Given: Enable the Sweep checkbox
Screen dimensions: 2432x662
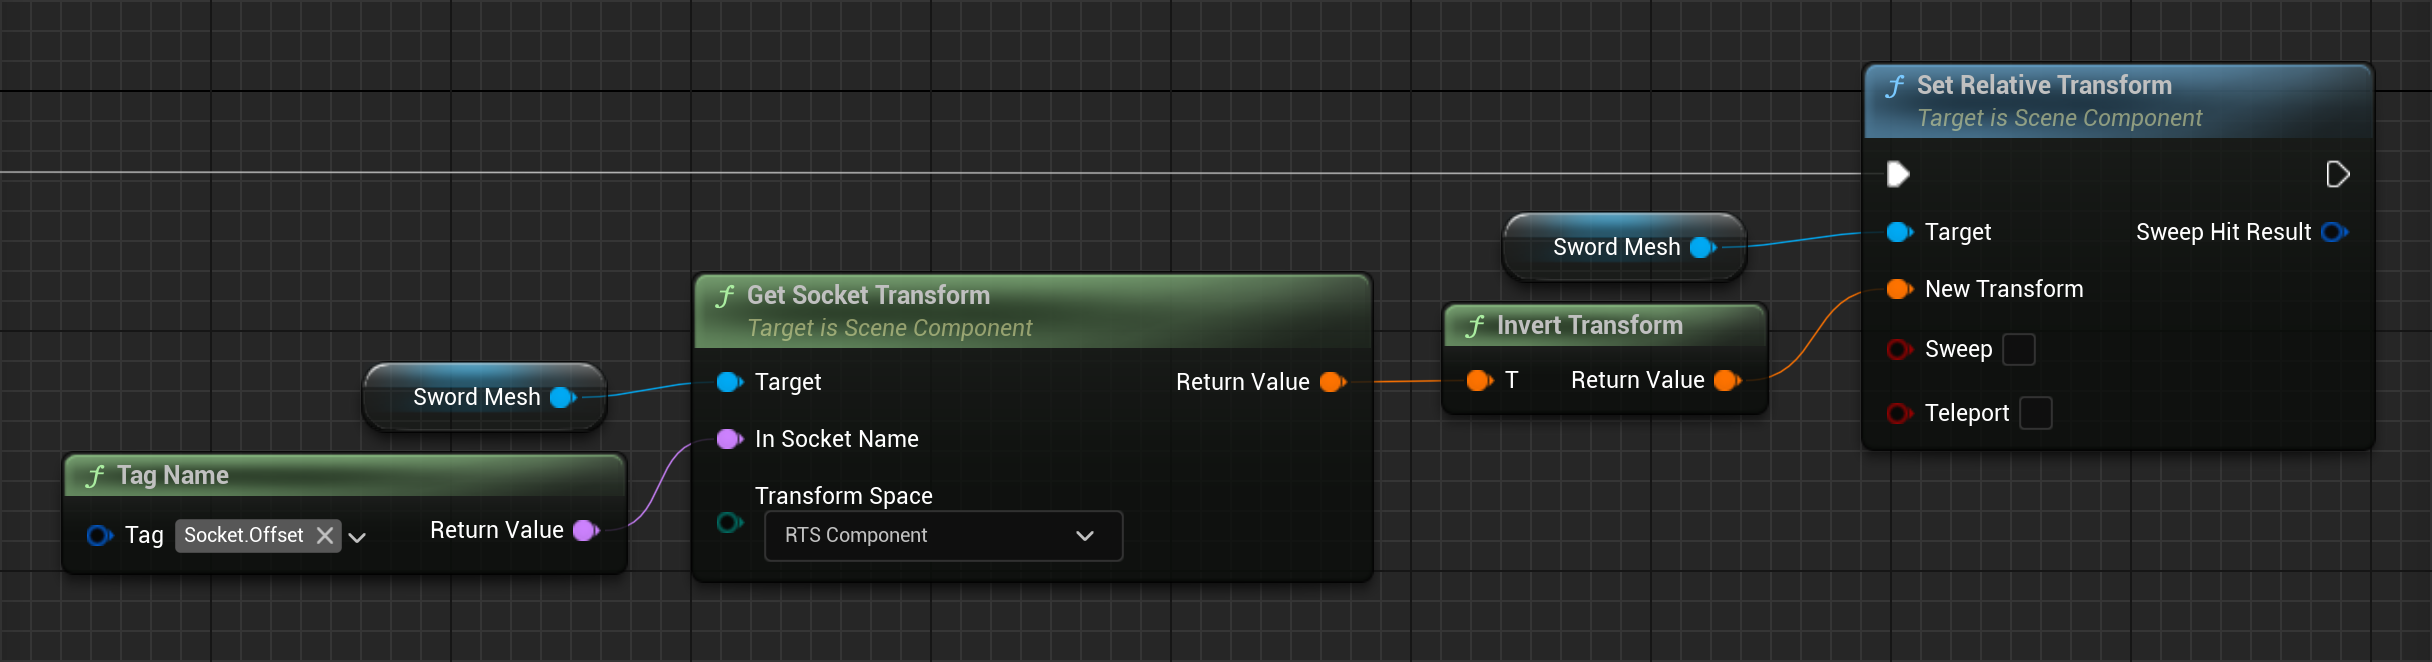Looking at the screenshot, I should coord(2019,349).
